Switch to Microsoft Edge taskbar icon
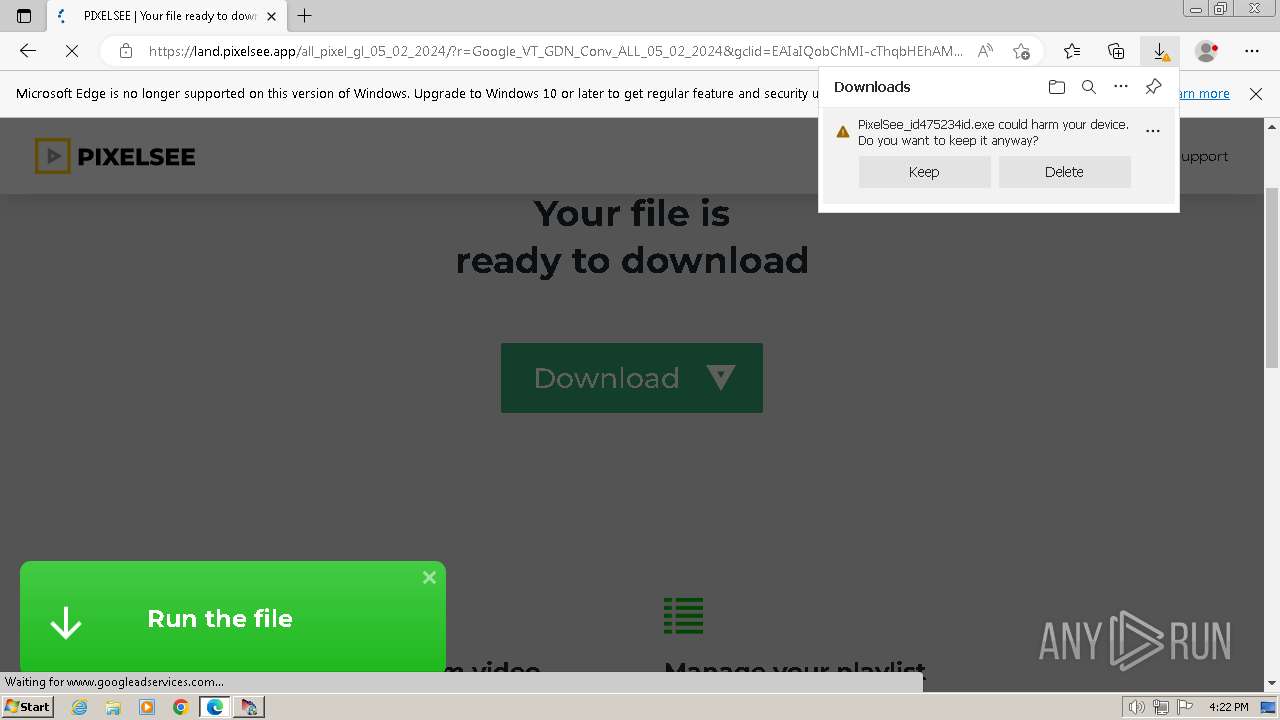 pyautogui.click(x=214, y=707)
